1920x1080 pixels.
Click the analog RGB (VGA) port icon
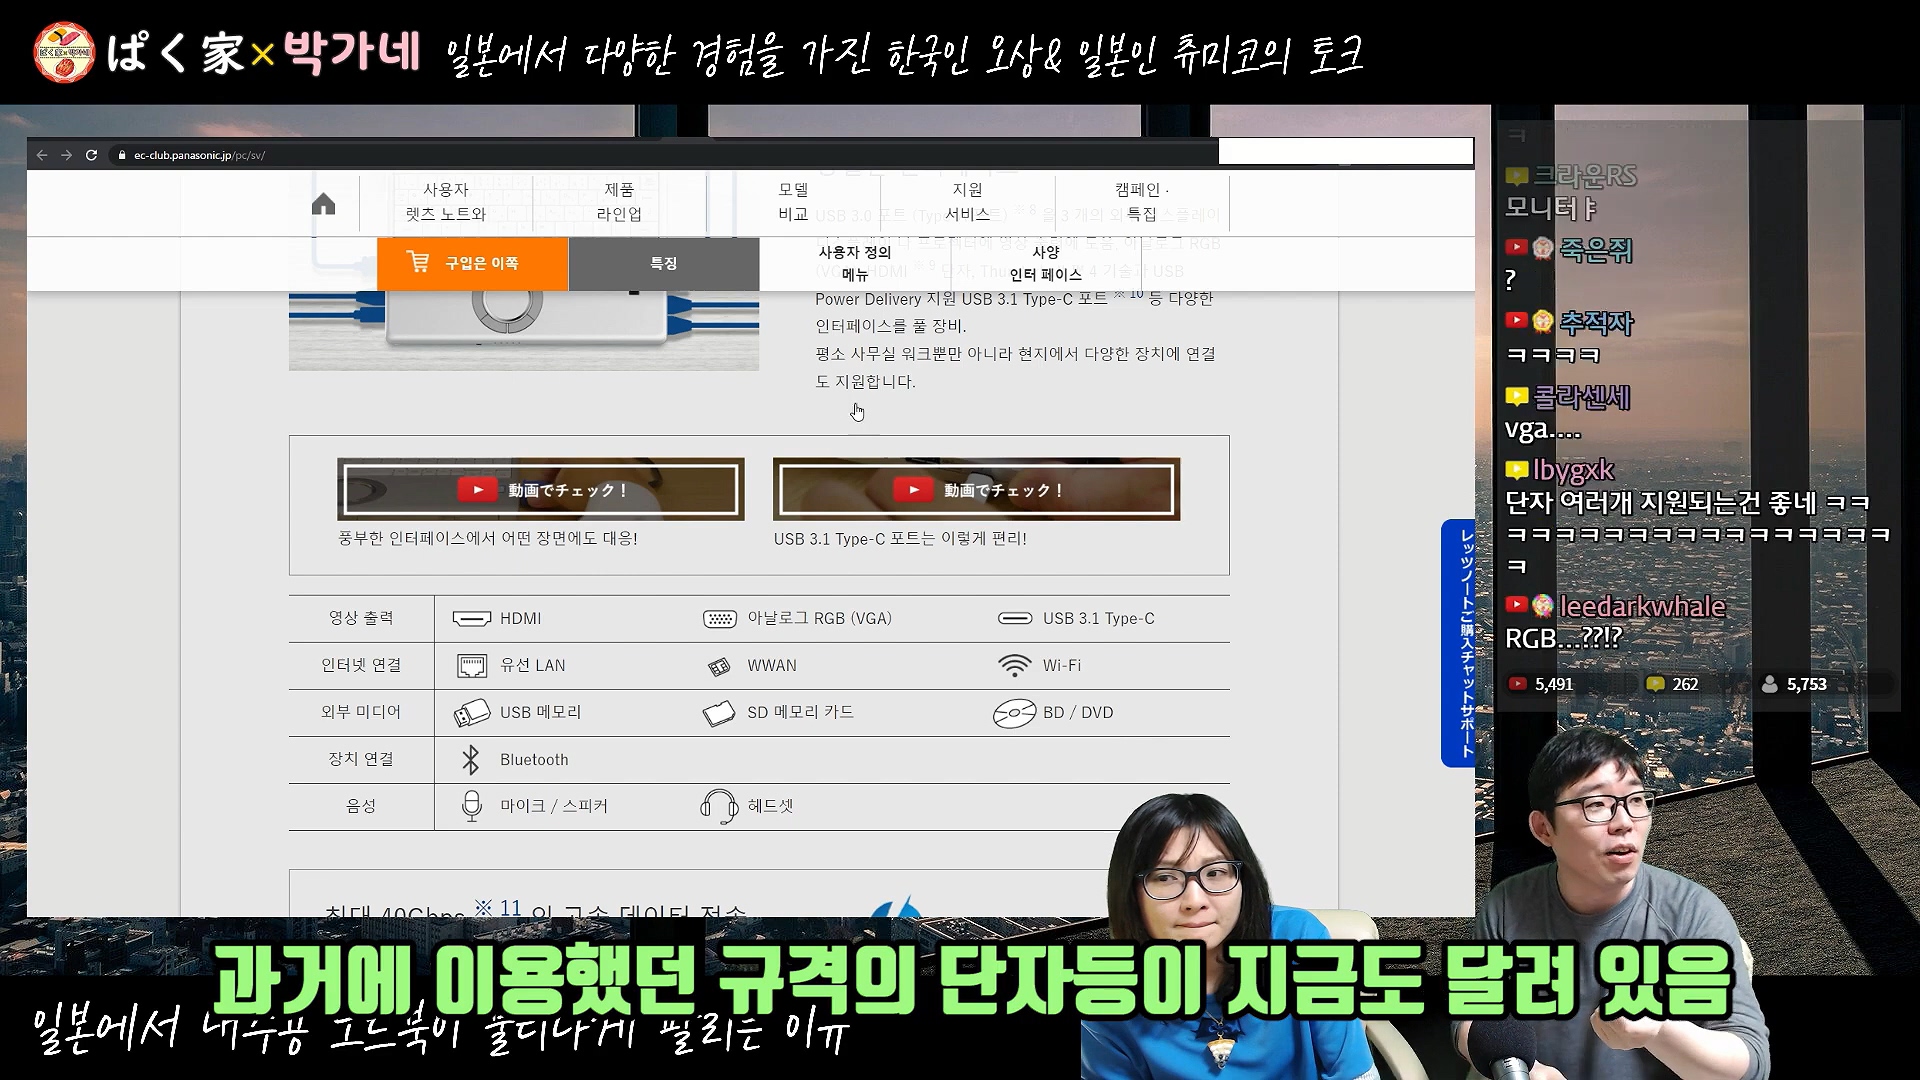pyautogui.click(x=720, y=619)
